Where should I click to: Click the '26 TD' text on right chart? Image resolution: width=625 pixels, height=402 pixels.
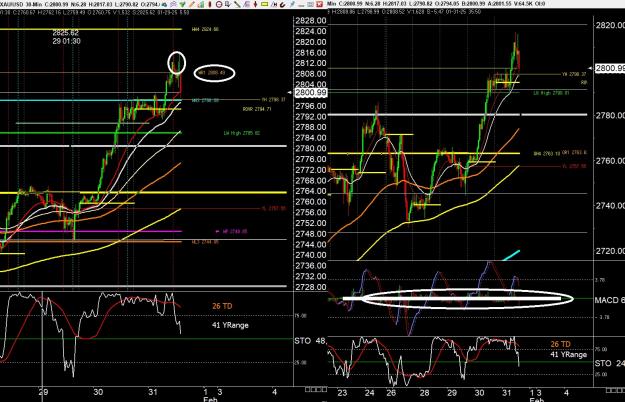[x=560, y=344]
